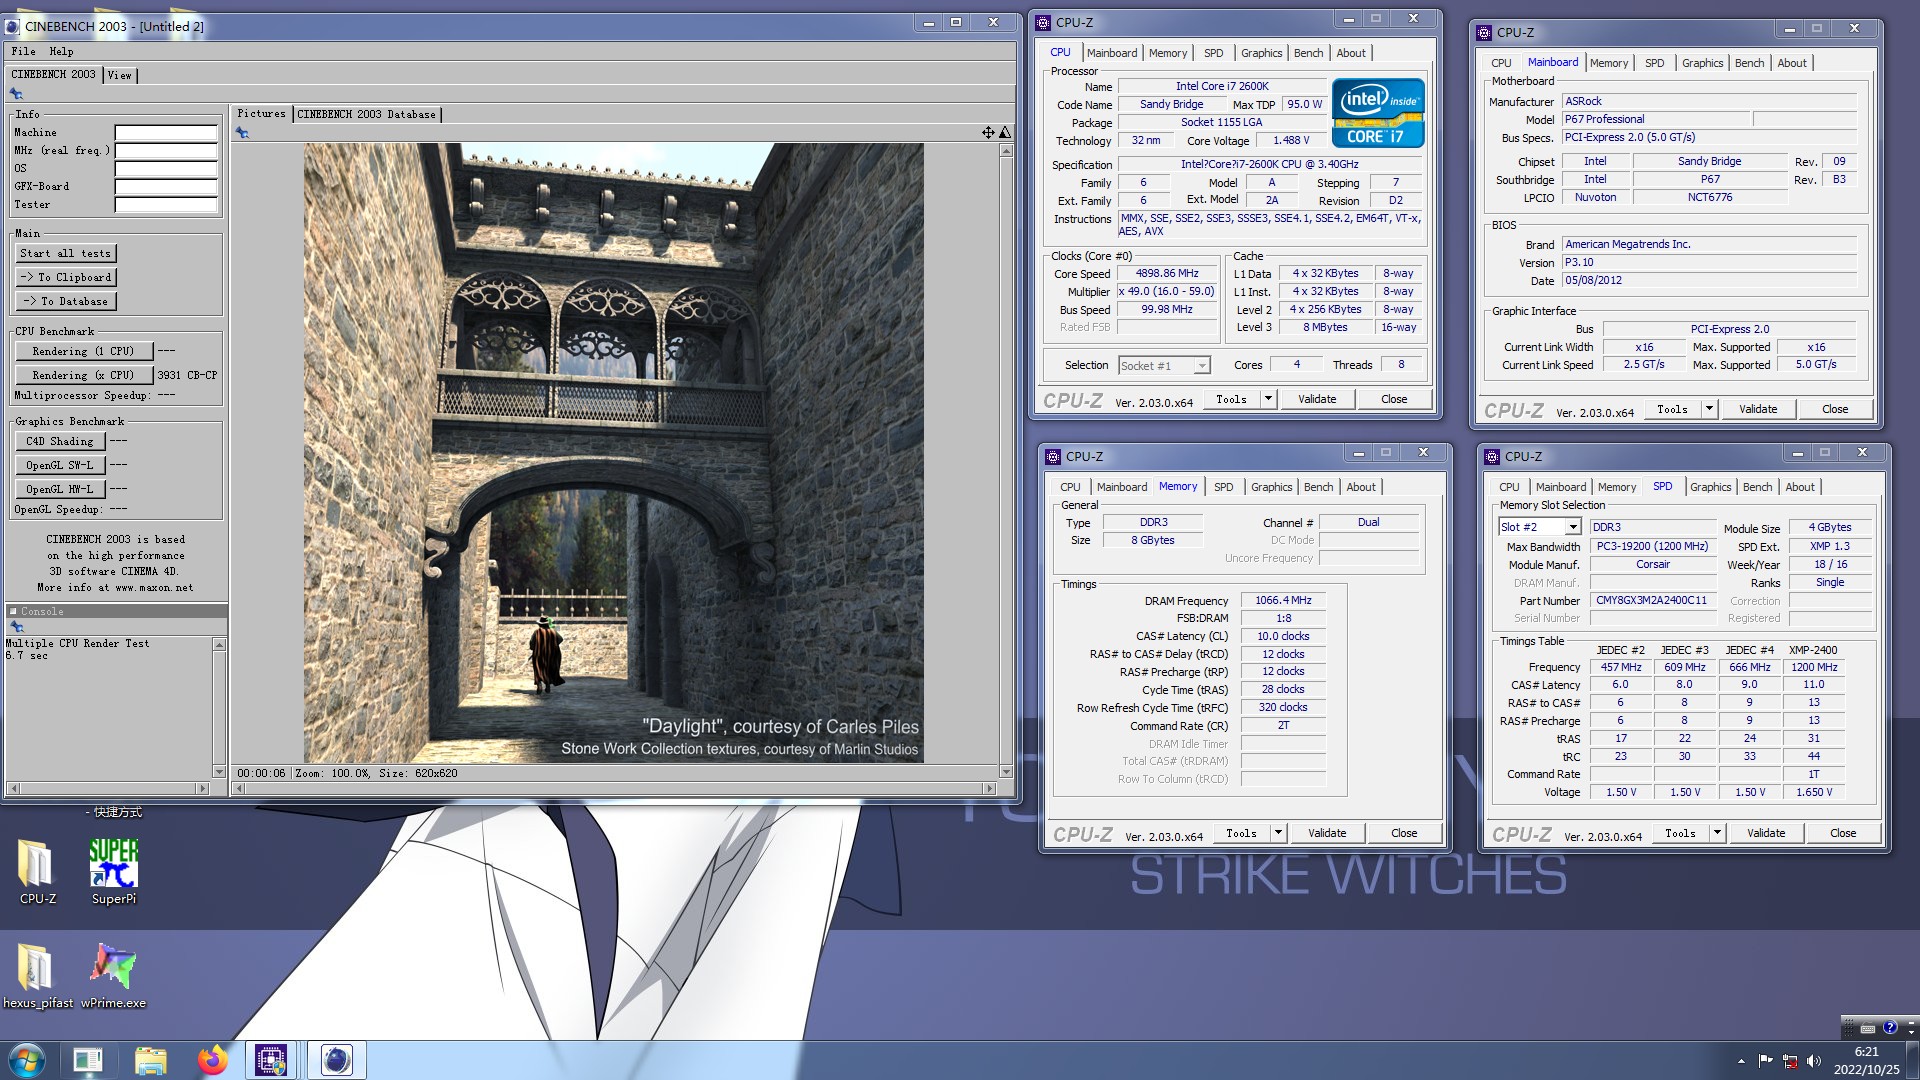Run the OpenGL HW-L benchmark
1920x1080 pixels.
(x=59, y=490)
